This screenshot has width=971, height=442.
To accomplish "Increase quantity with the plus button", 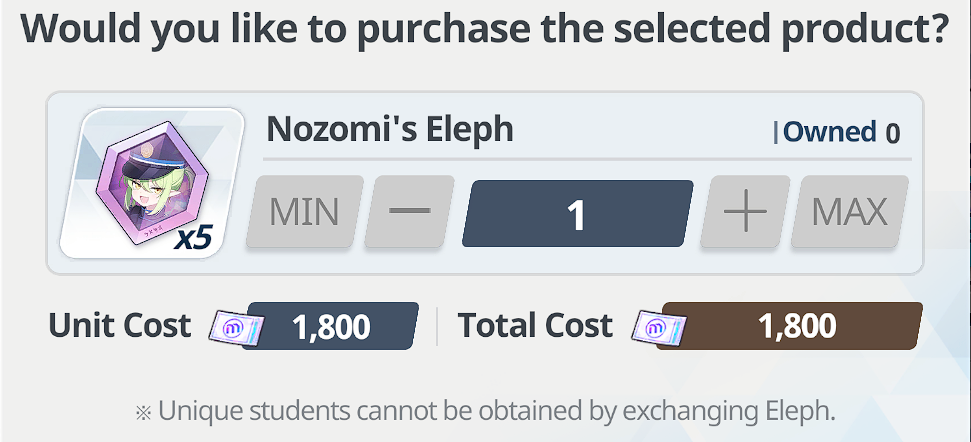I will pos(746,211).
